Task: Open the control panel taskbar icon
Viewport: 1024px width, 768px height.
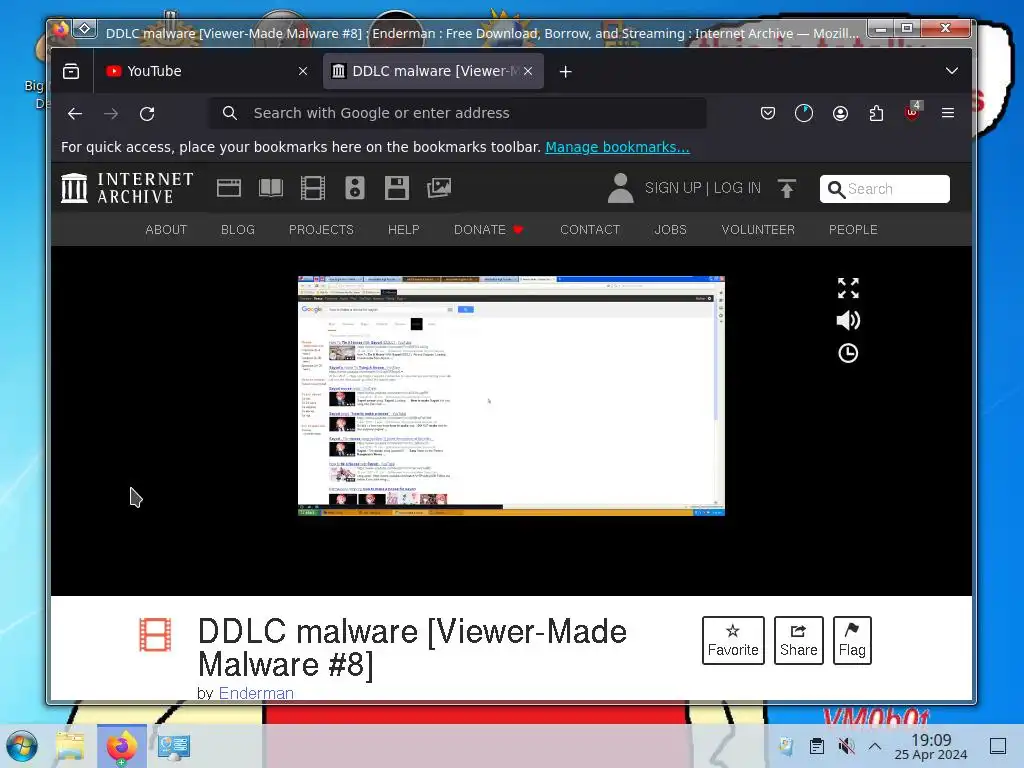Action: click(x=174, y=746)
